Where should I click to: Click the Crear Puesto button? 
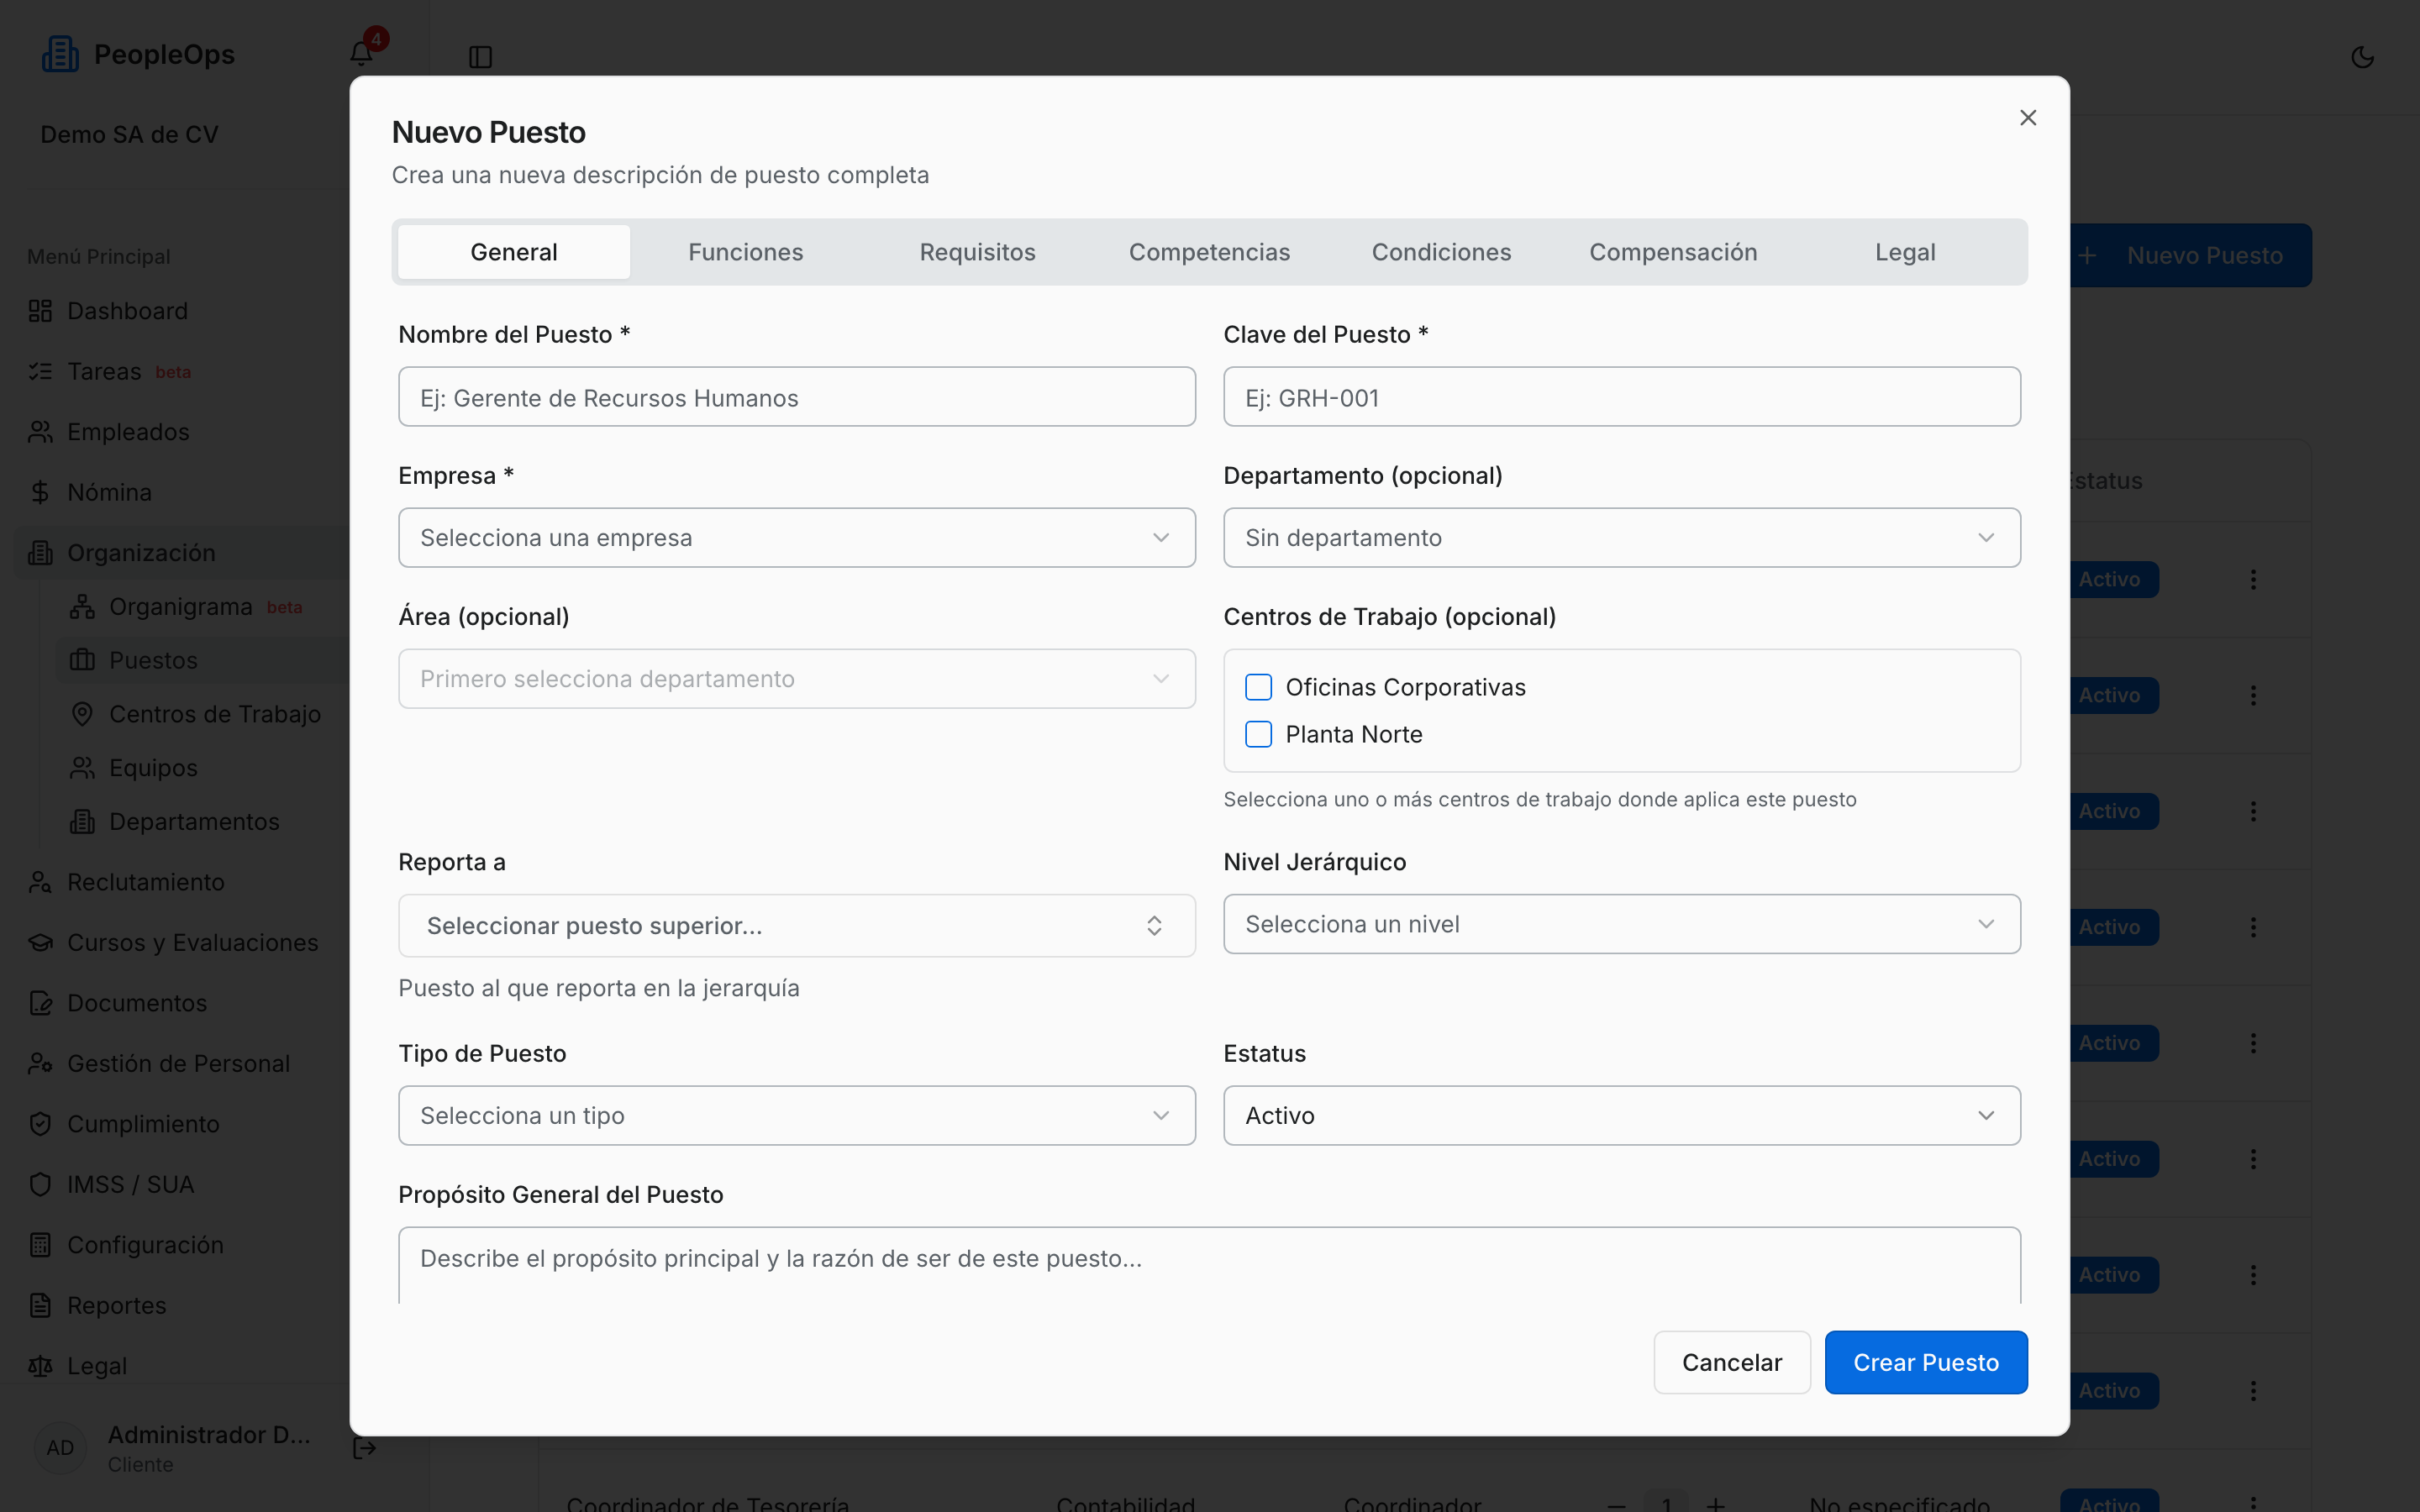[1926, 1362]
